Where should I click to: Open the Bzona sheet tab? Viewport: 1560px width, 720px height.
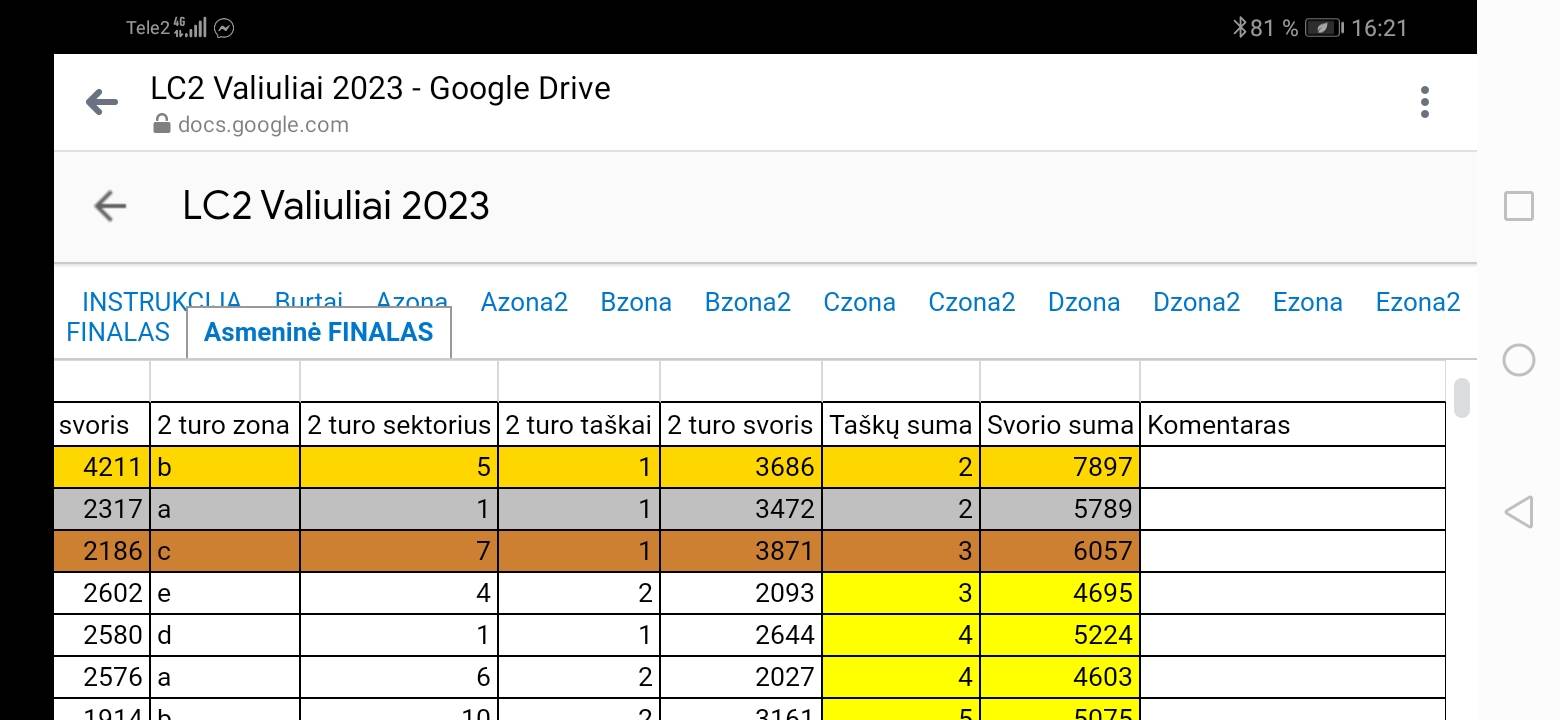click(x=636, y=302)
